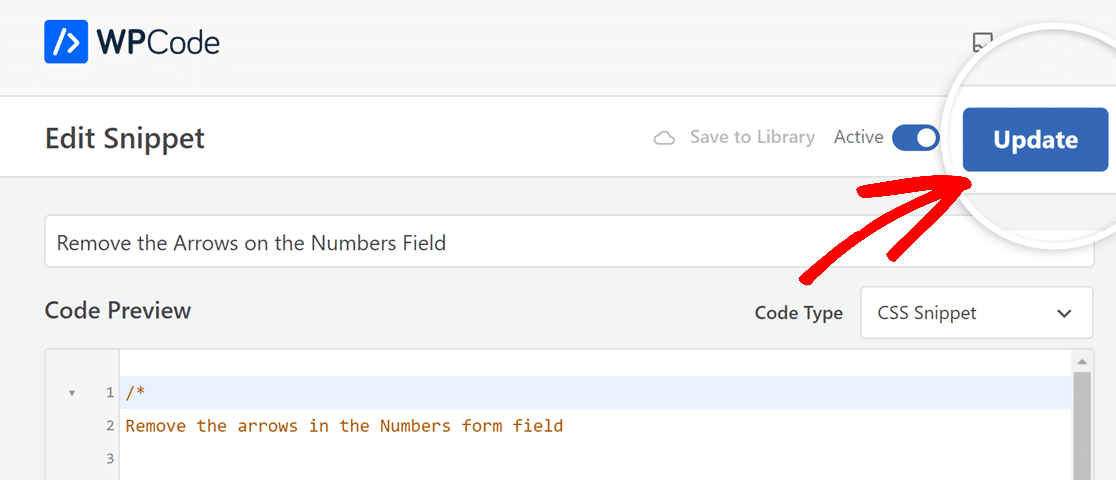
Task: Click line number 2 in the gutter
Action: tap(110, 426)
